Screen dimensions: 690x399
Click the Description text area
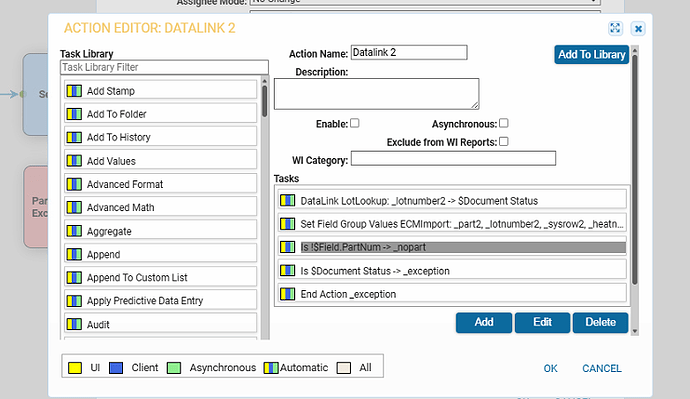376,94
